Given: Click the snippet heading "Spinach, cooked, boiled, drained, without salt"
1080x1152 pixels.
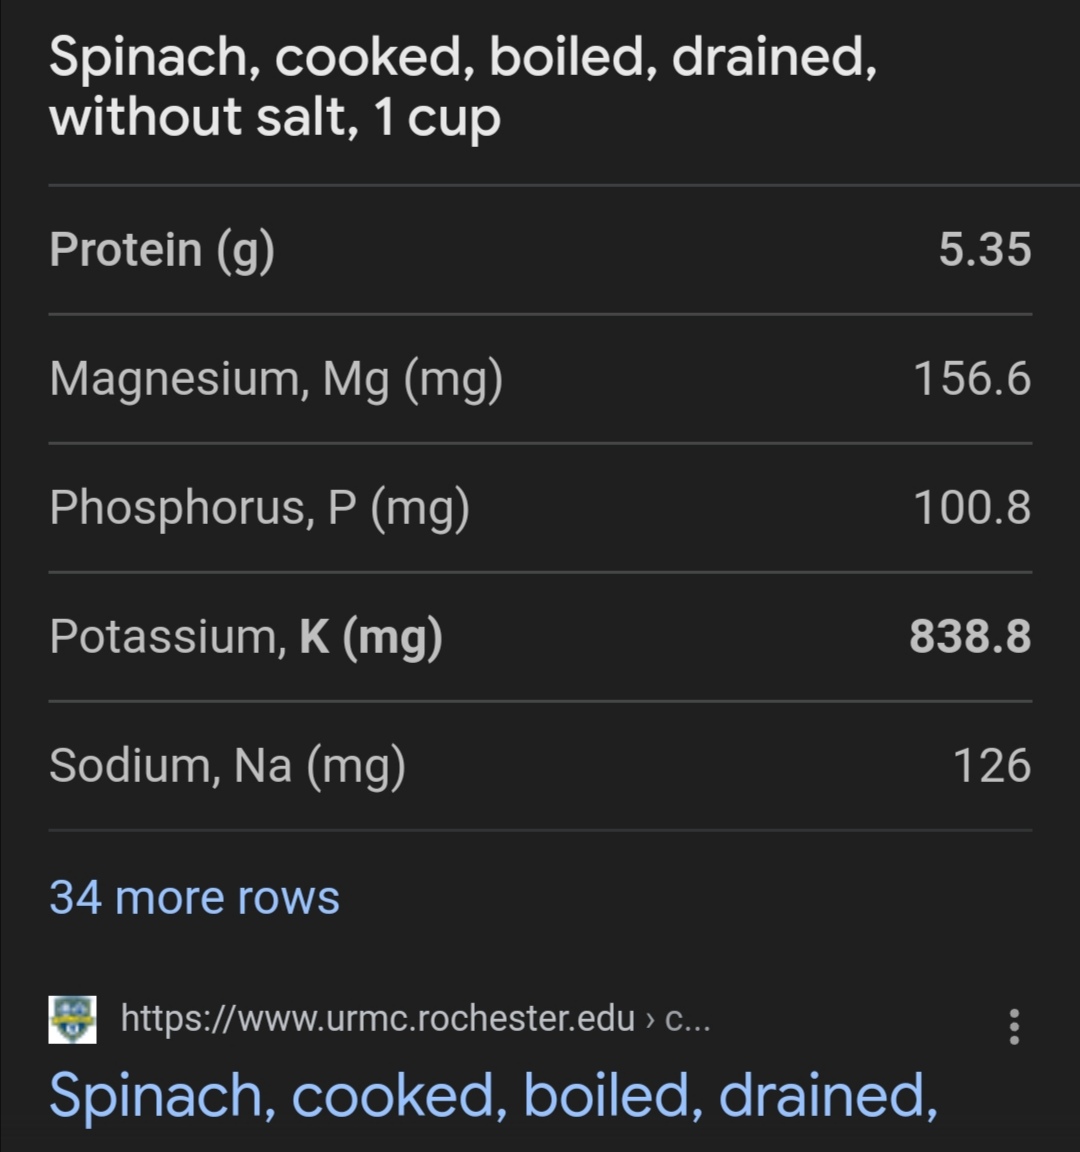Looking at the screenshot, I should tap(463, 87).
